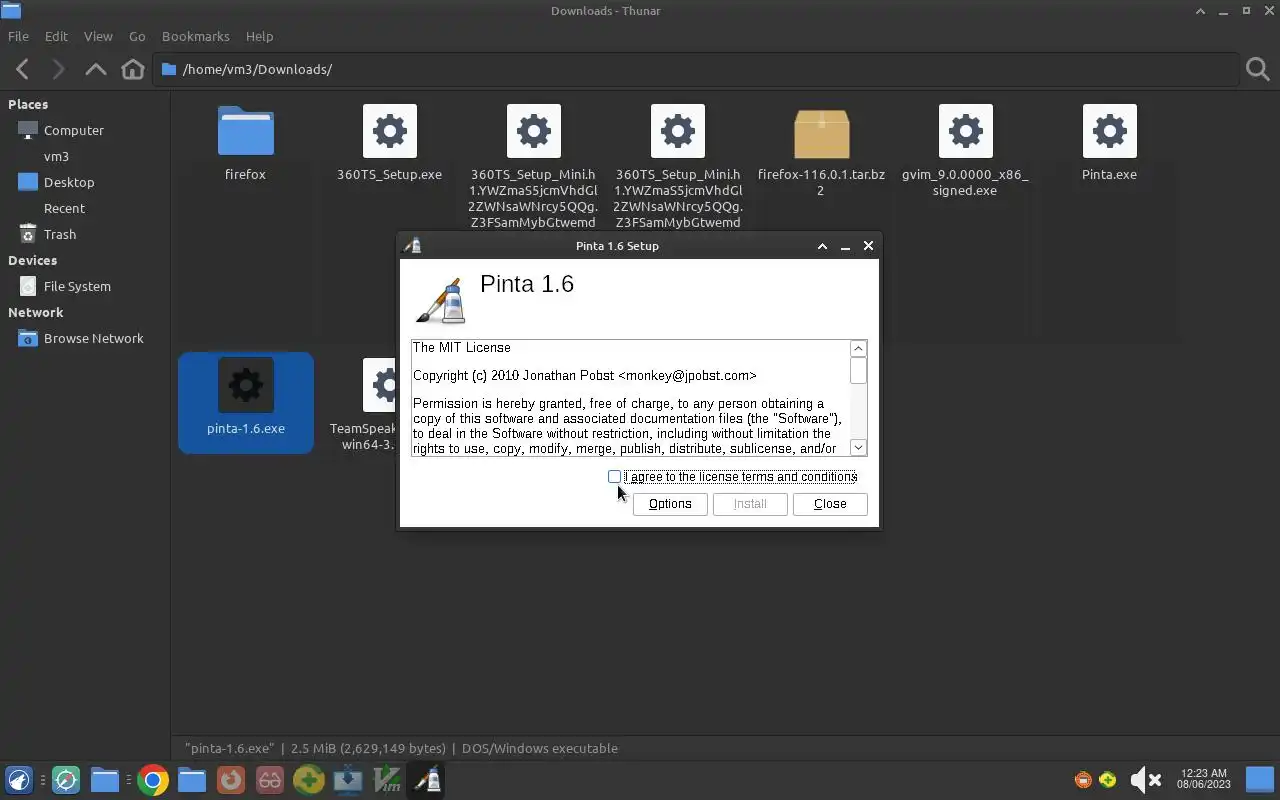The width and height of the screenshot is (1280, 800).
Task: Click the /home/vm3/Downloads/ path field
Action: click(696, 69)
